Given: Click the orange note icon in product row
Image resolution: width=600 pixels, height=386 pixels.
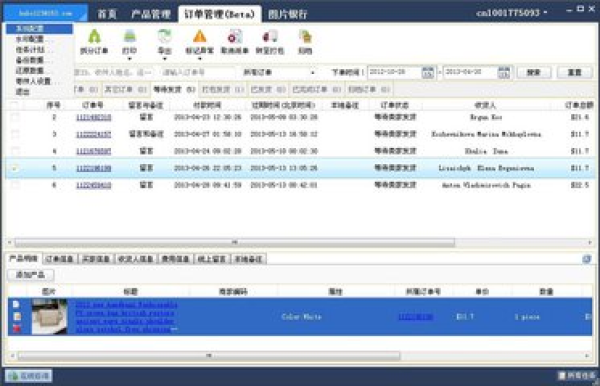Looking at the screenshot, I should pyautogui.click(x=16, y=316).
